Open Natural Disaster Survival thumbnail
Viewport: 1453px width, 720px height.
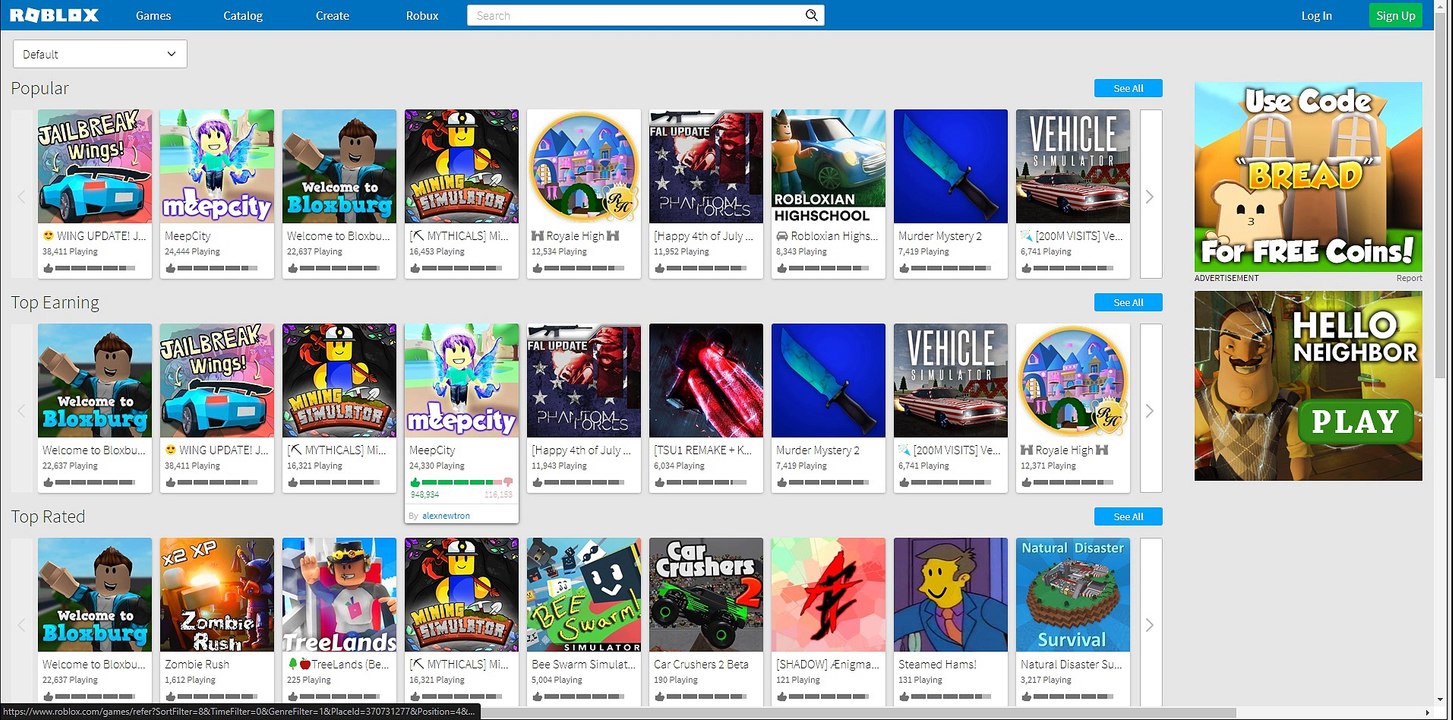[1073, 594]
